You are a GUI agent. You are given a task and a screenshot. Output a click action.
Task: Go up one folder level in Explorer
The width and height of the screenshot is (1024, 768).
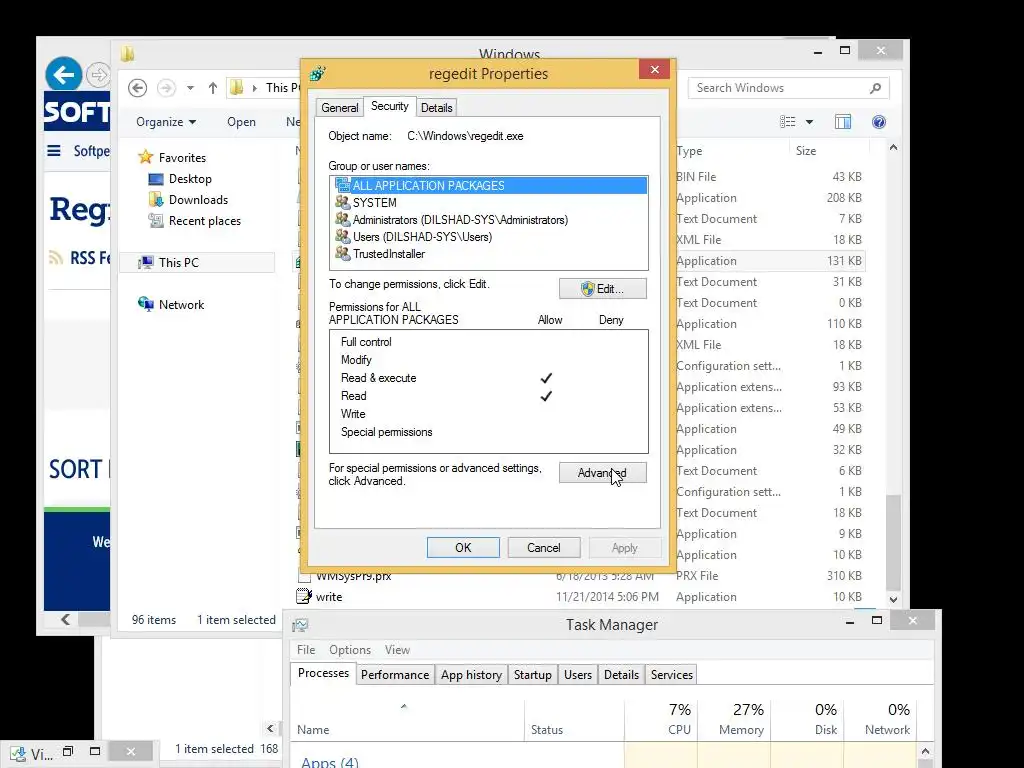coord(212,88)
